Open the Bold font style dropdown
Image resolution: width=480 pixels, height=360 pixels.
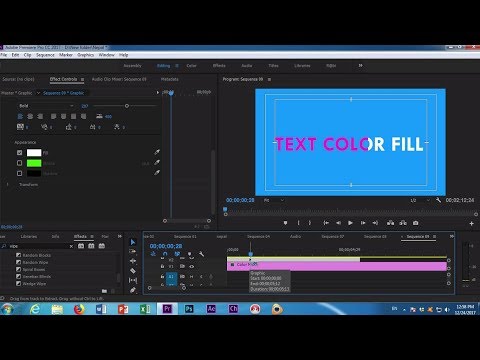46,106
